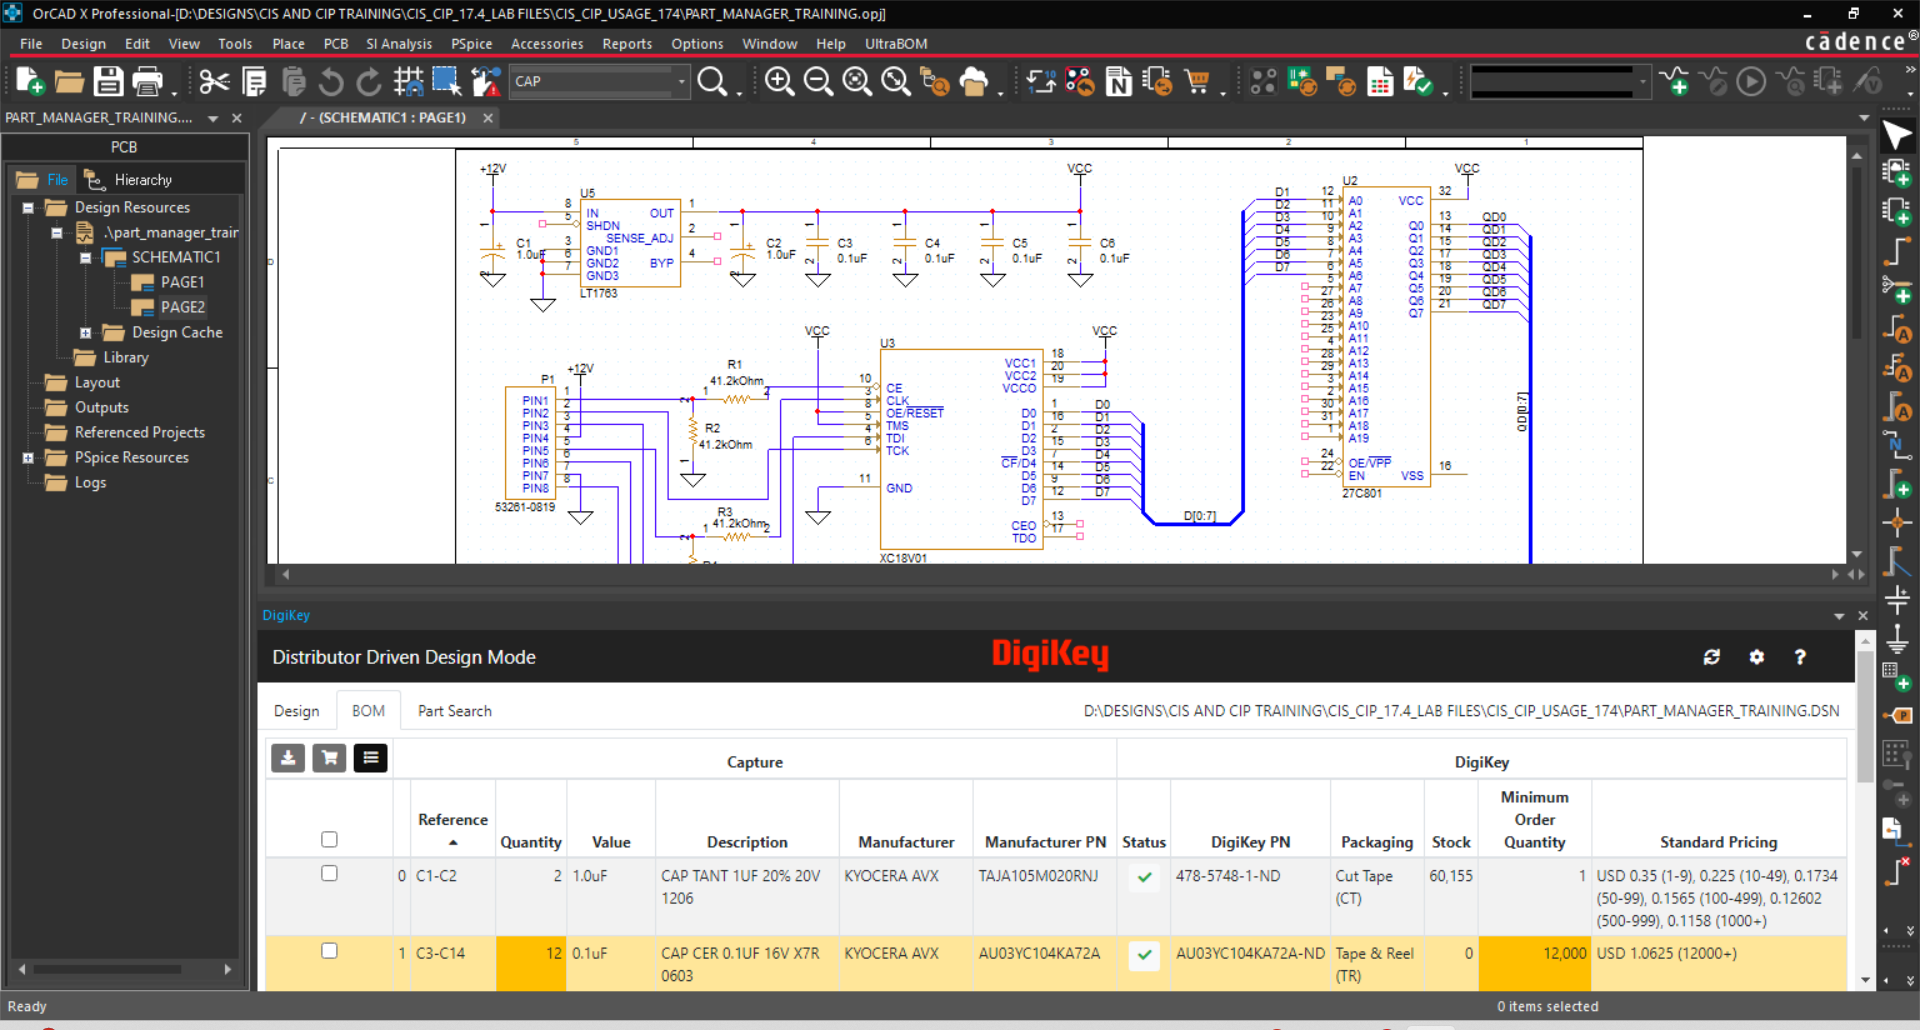Zoom in on the schematic

pyautogui.click(x=779, y=81)
